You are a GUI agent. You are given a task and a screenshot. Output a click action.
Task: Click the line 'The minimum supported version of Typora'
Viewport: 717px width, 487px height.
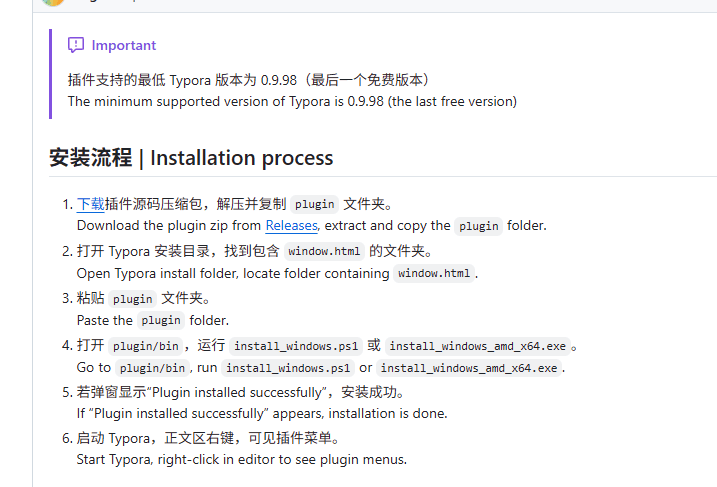(x=292, y=101)
